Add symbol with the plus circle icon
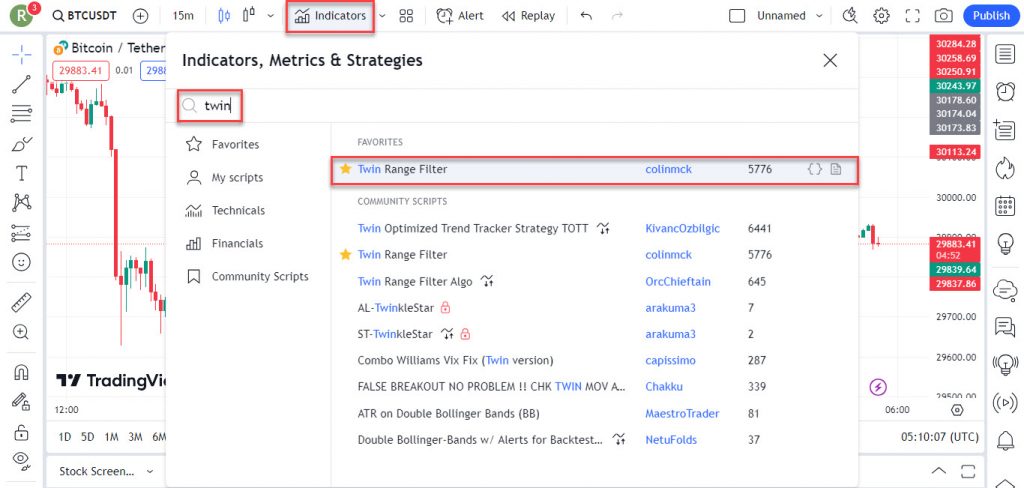This screenshot has height=488, width=1024. [x=140, y=16]
